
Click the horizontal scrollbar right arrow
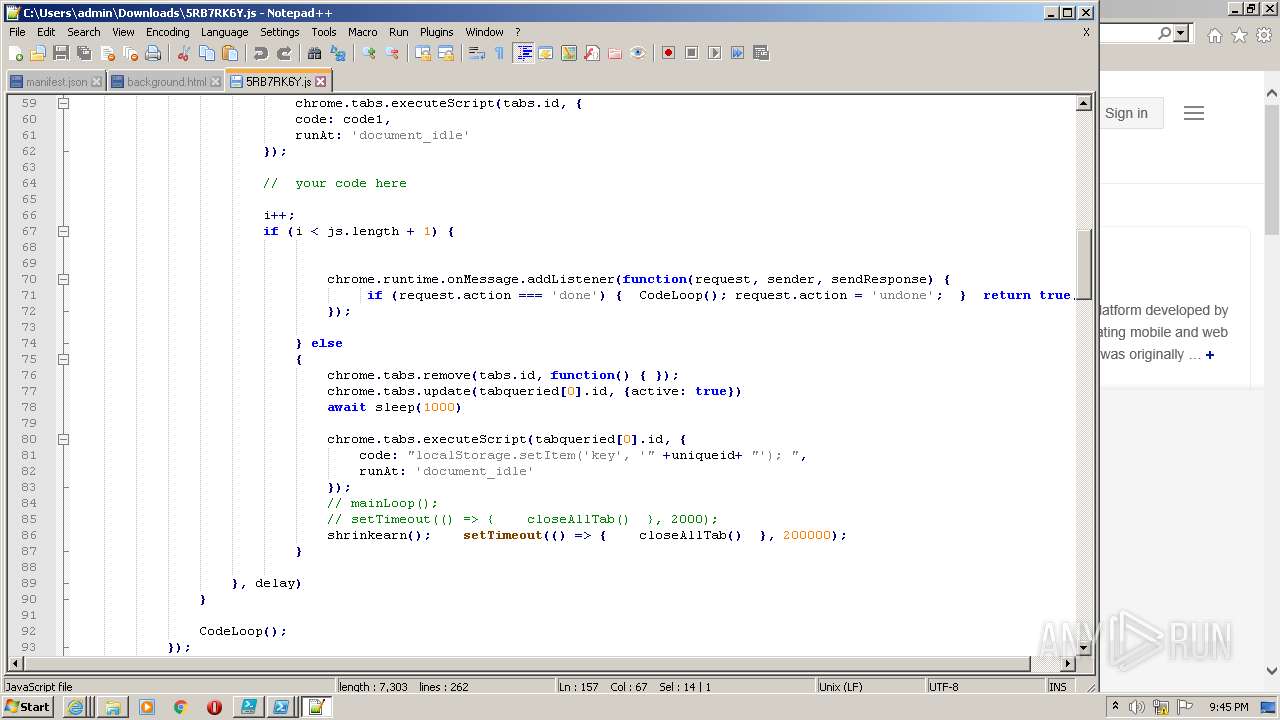(1068, 663)
